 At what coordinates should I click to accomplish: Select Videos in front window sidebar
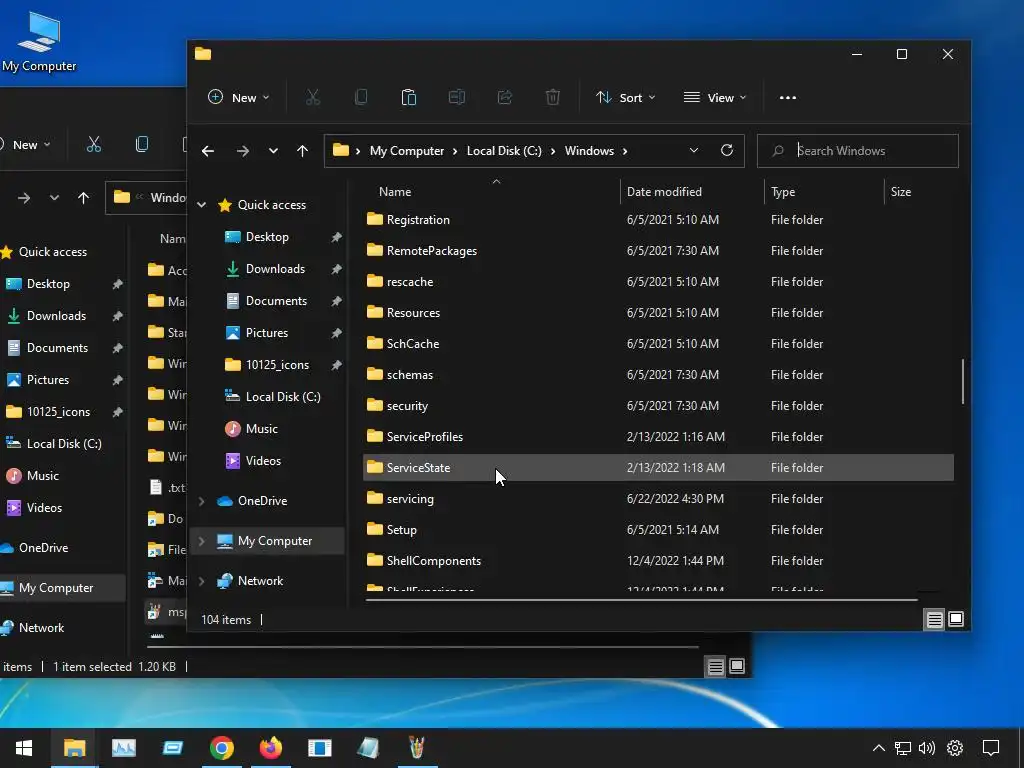click(x=263, y=461)
